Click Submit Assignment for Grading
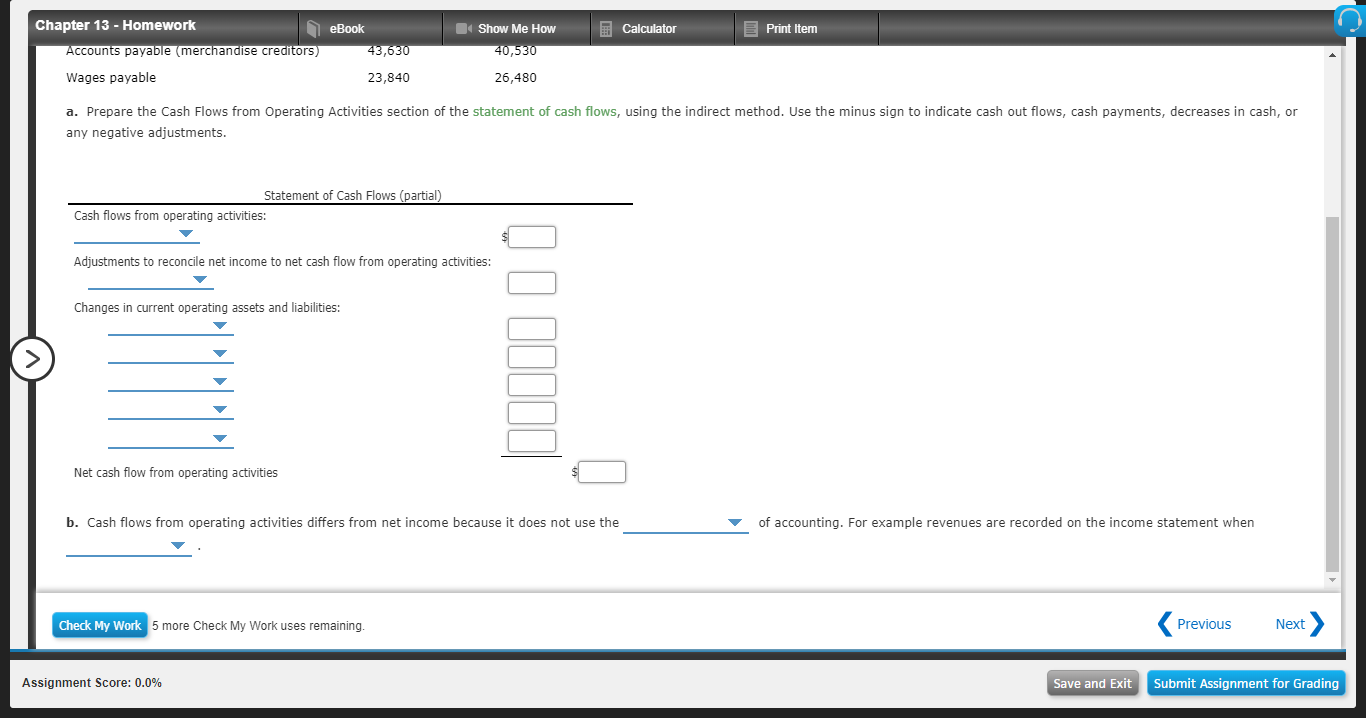1366x718 pixels. coord(1246,683)
